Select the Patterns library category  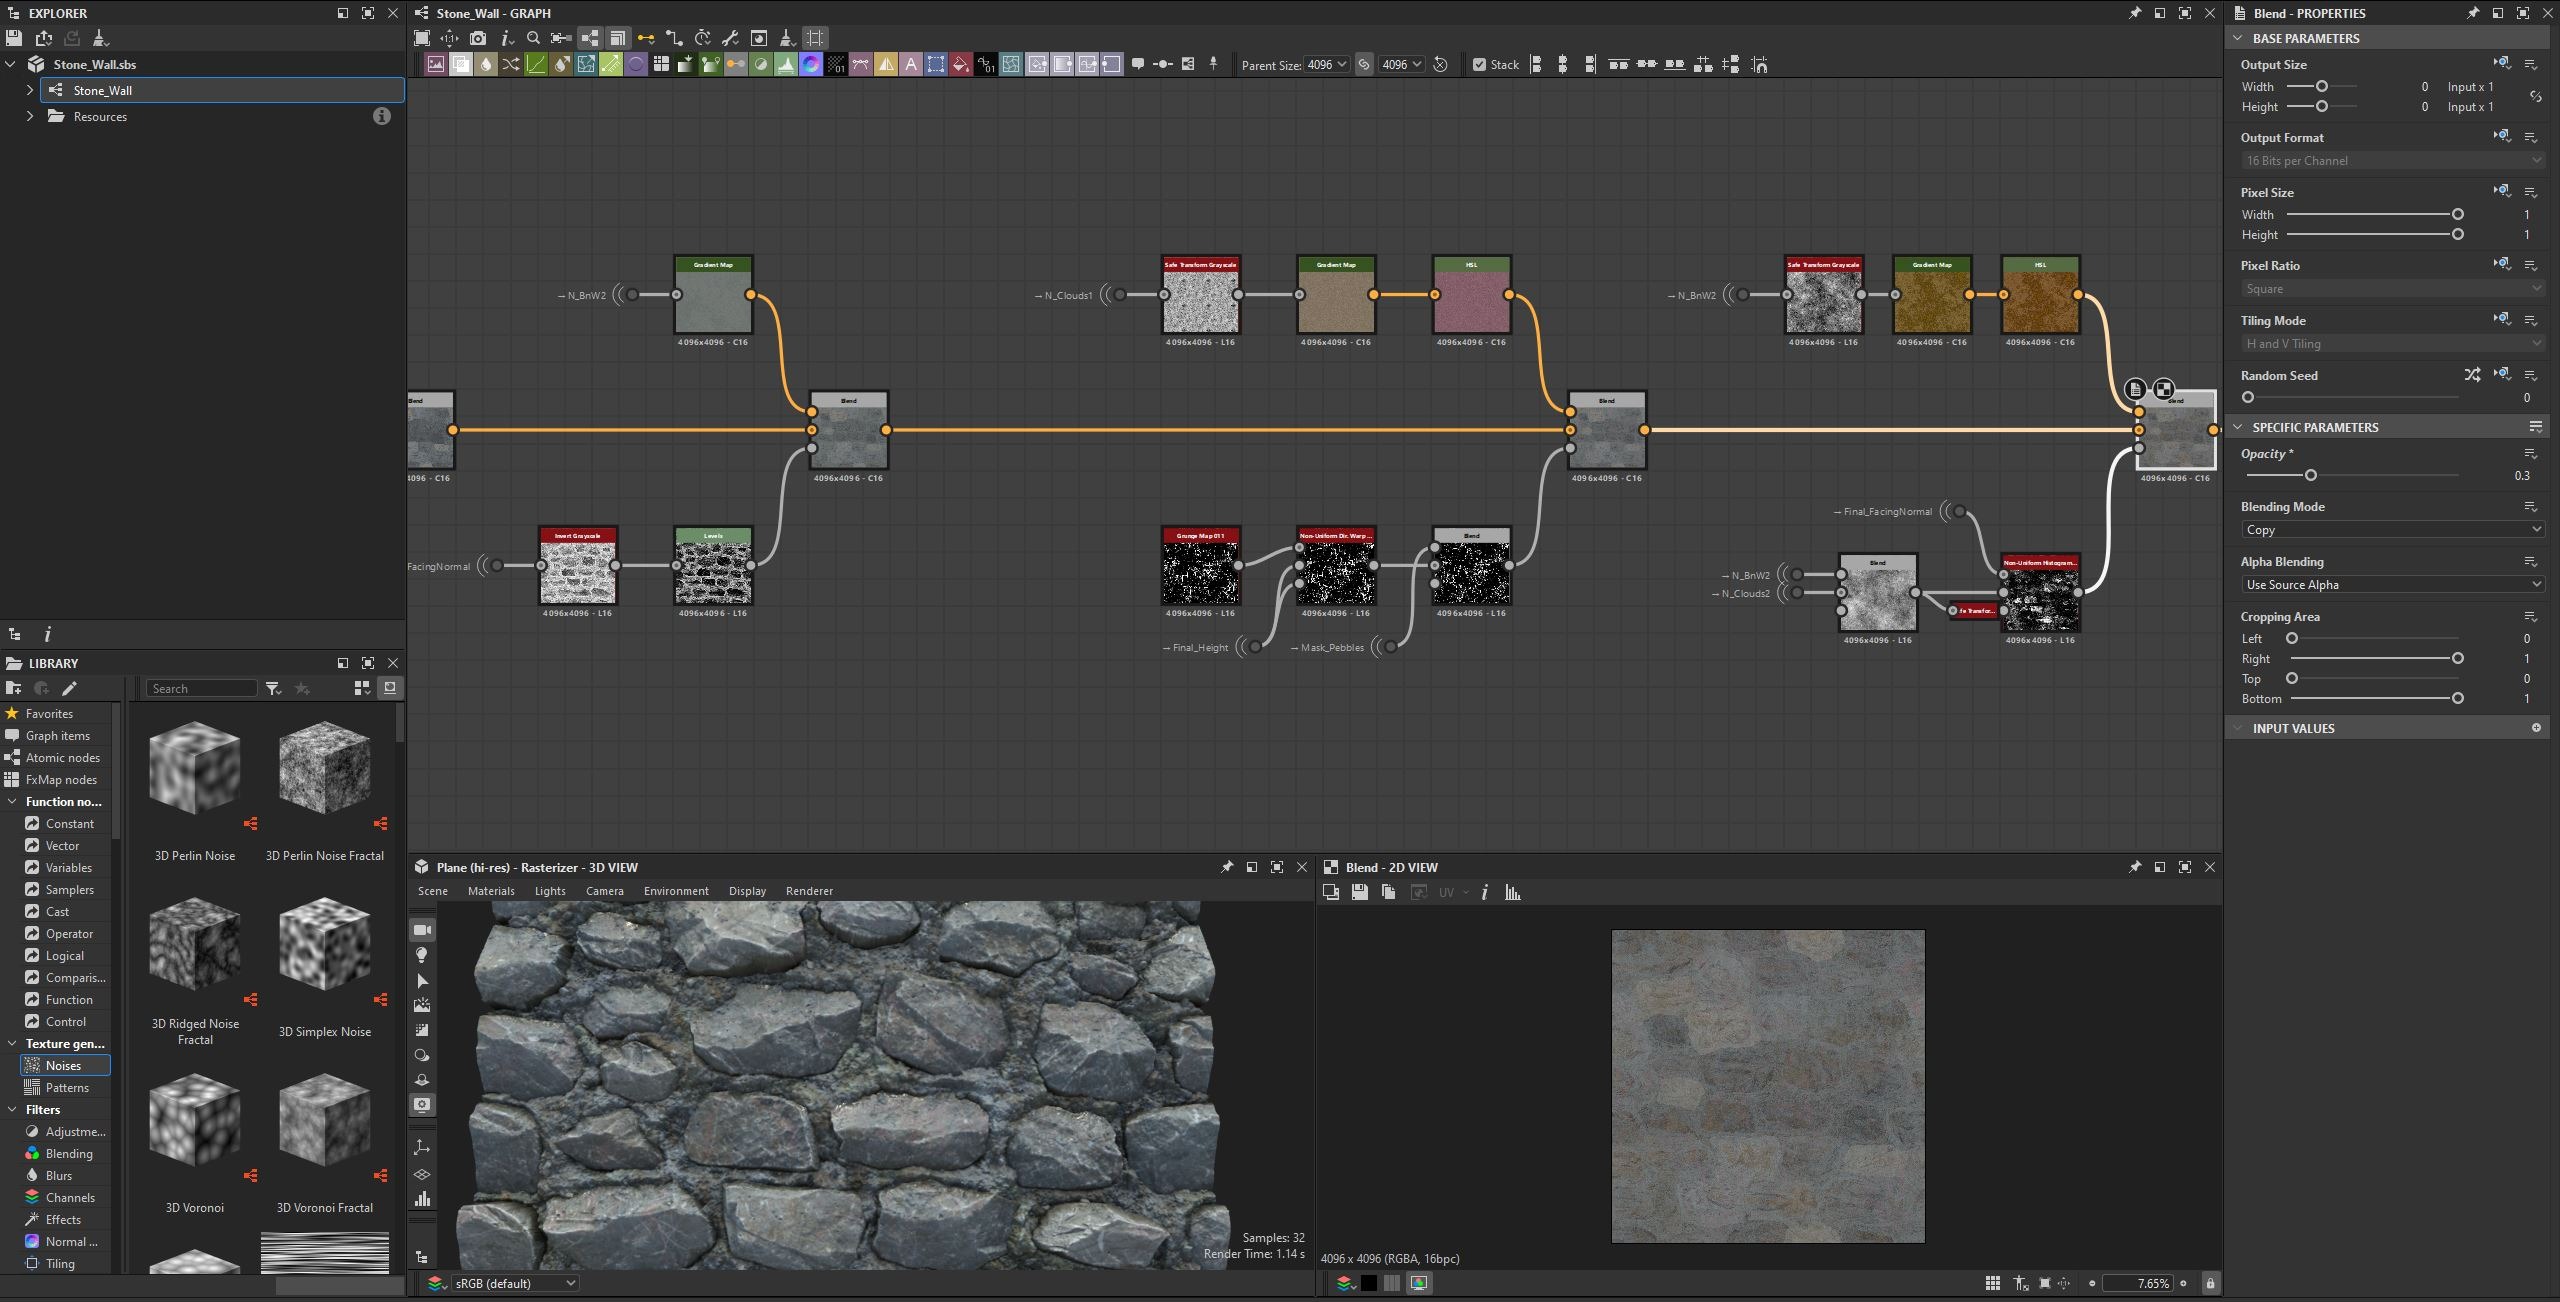(66, 1088)
